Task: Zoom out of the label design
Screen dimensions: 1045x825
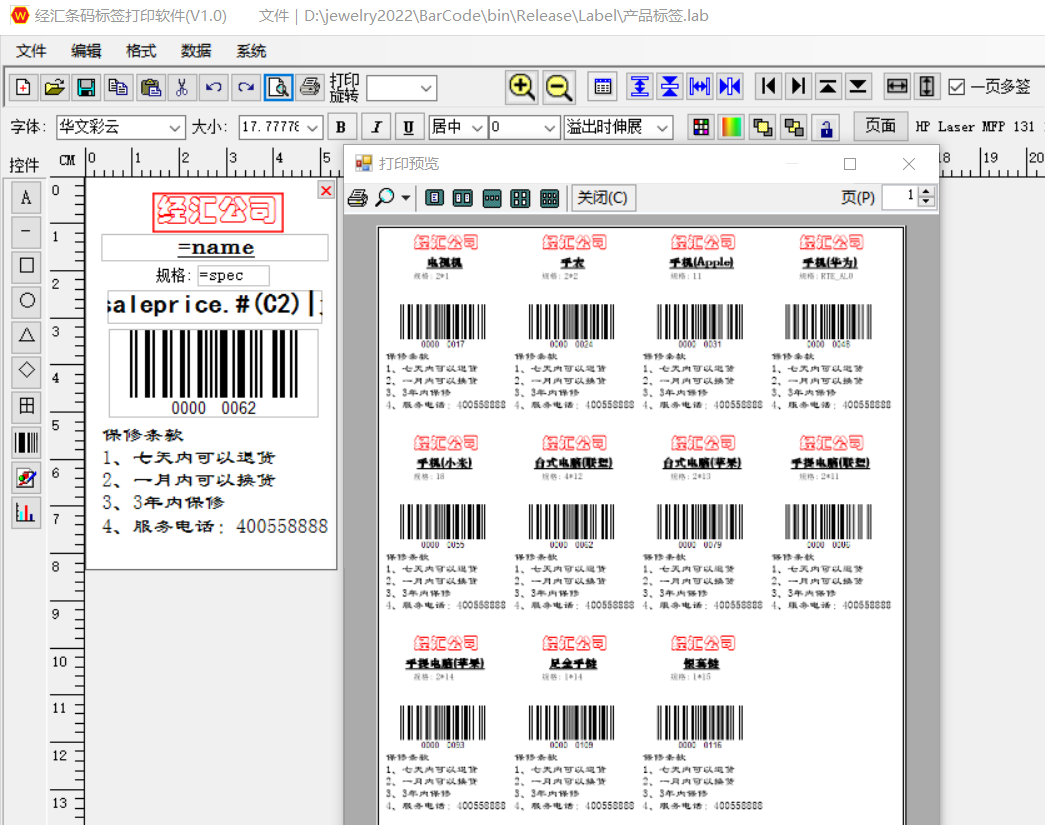Action: (558, 87)
